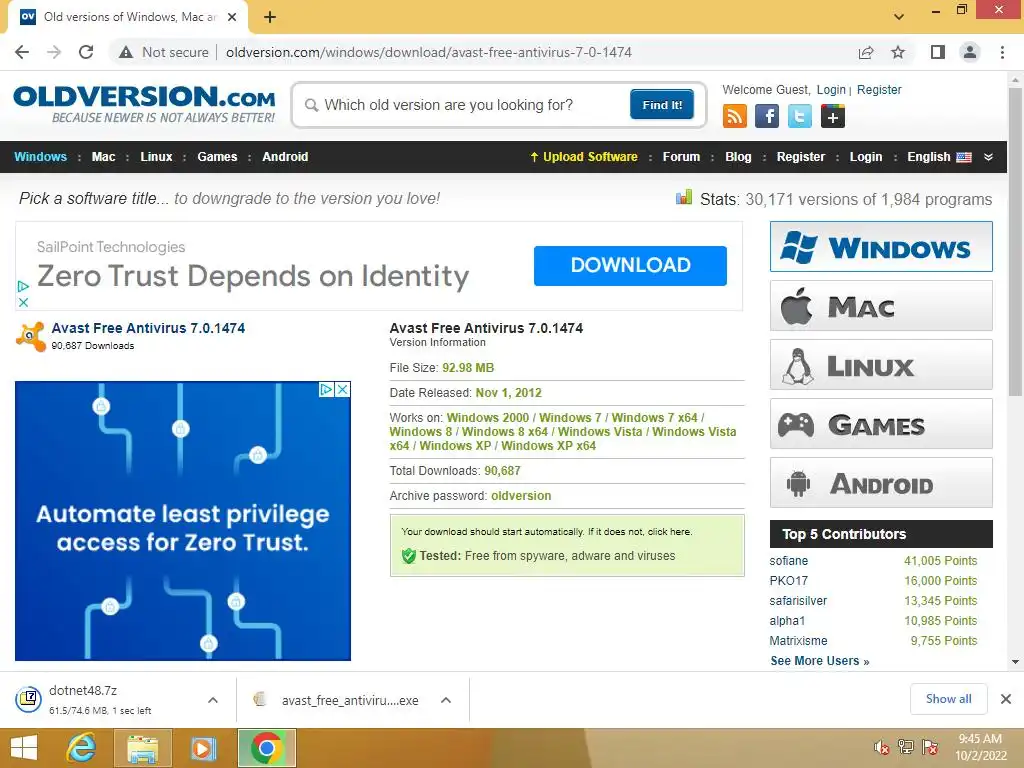Close the top banner ad with X
This screenshot has width=1024, height=768.
(23, 302)
